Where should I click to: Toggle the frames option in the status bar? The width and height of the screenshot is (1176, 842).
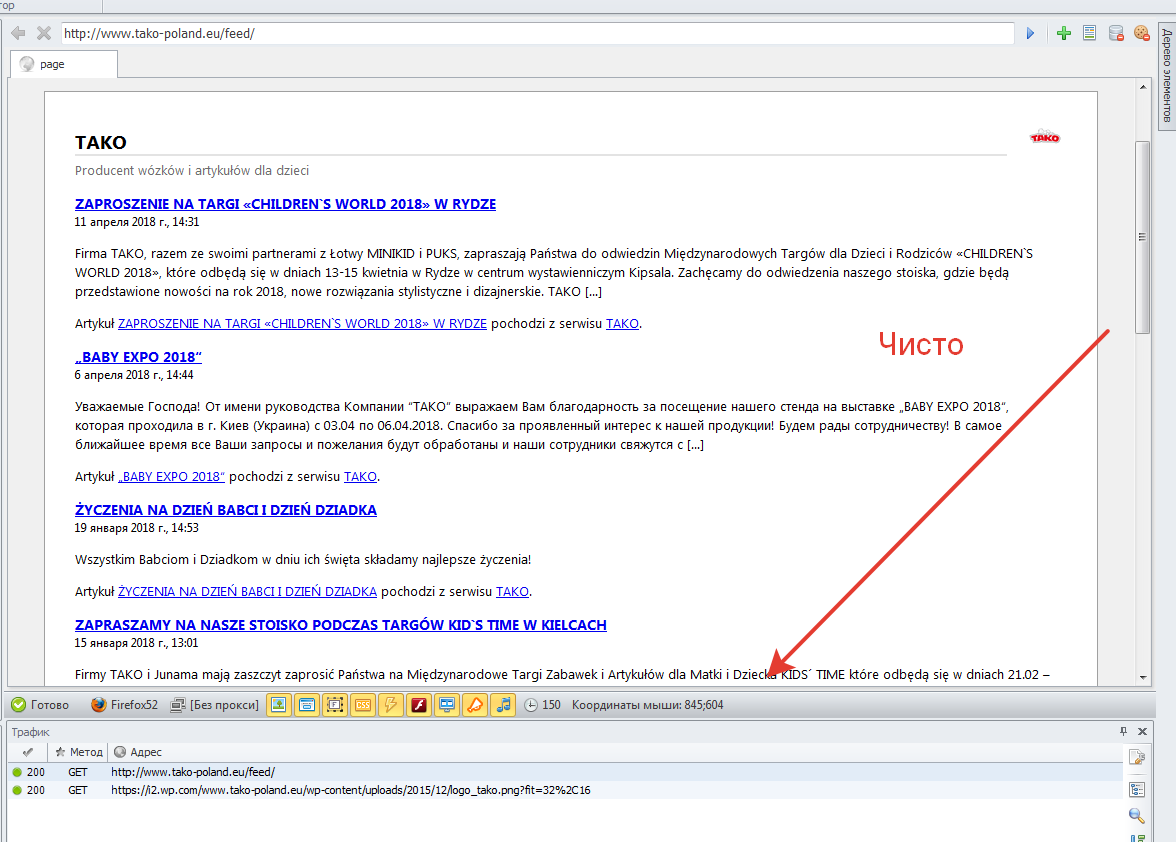[x=334, y=705]
